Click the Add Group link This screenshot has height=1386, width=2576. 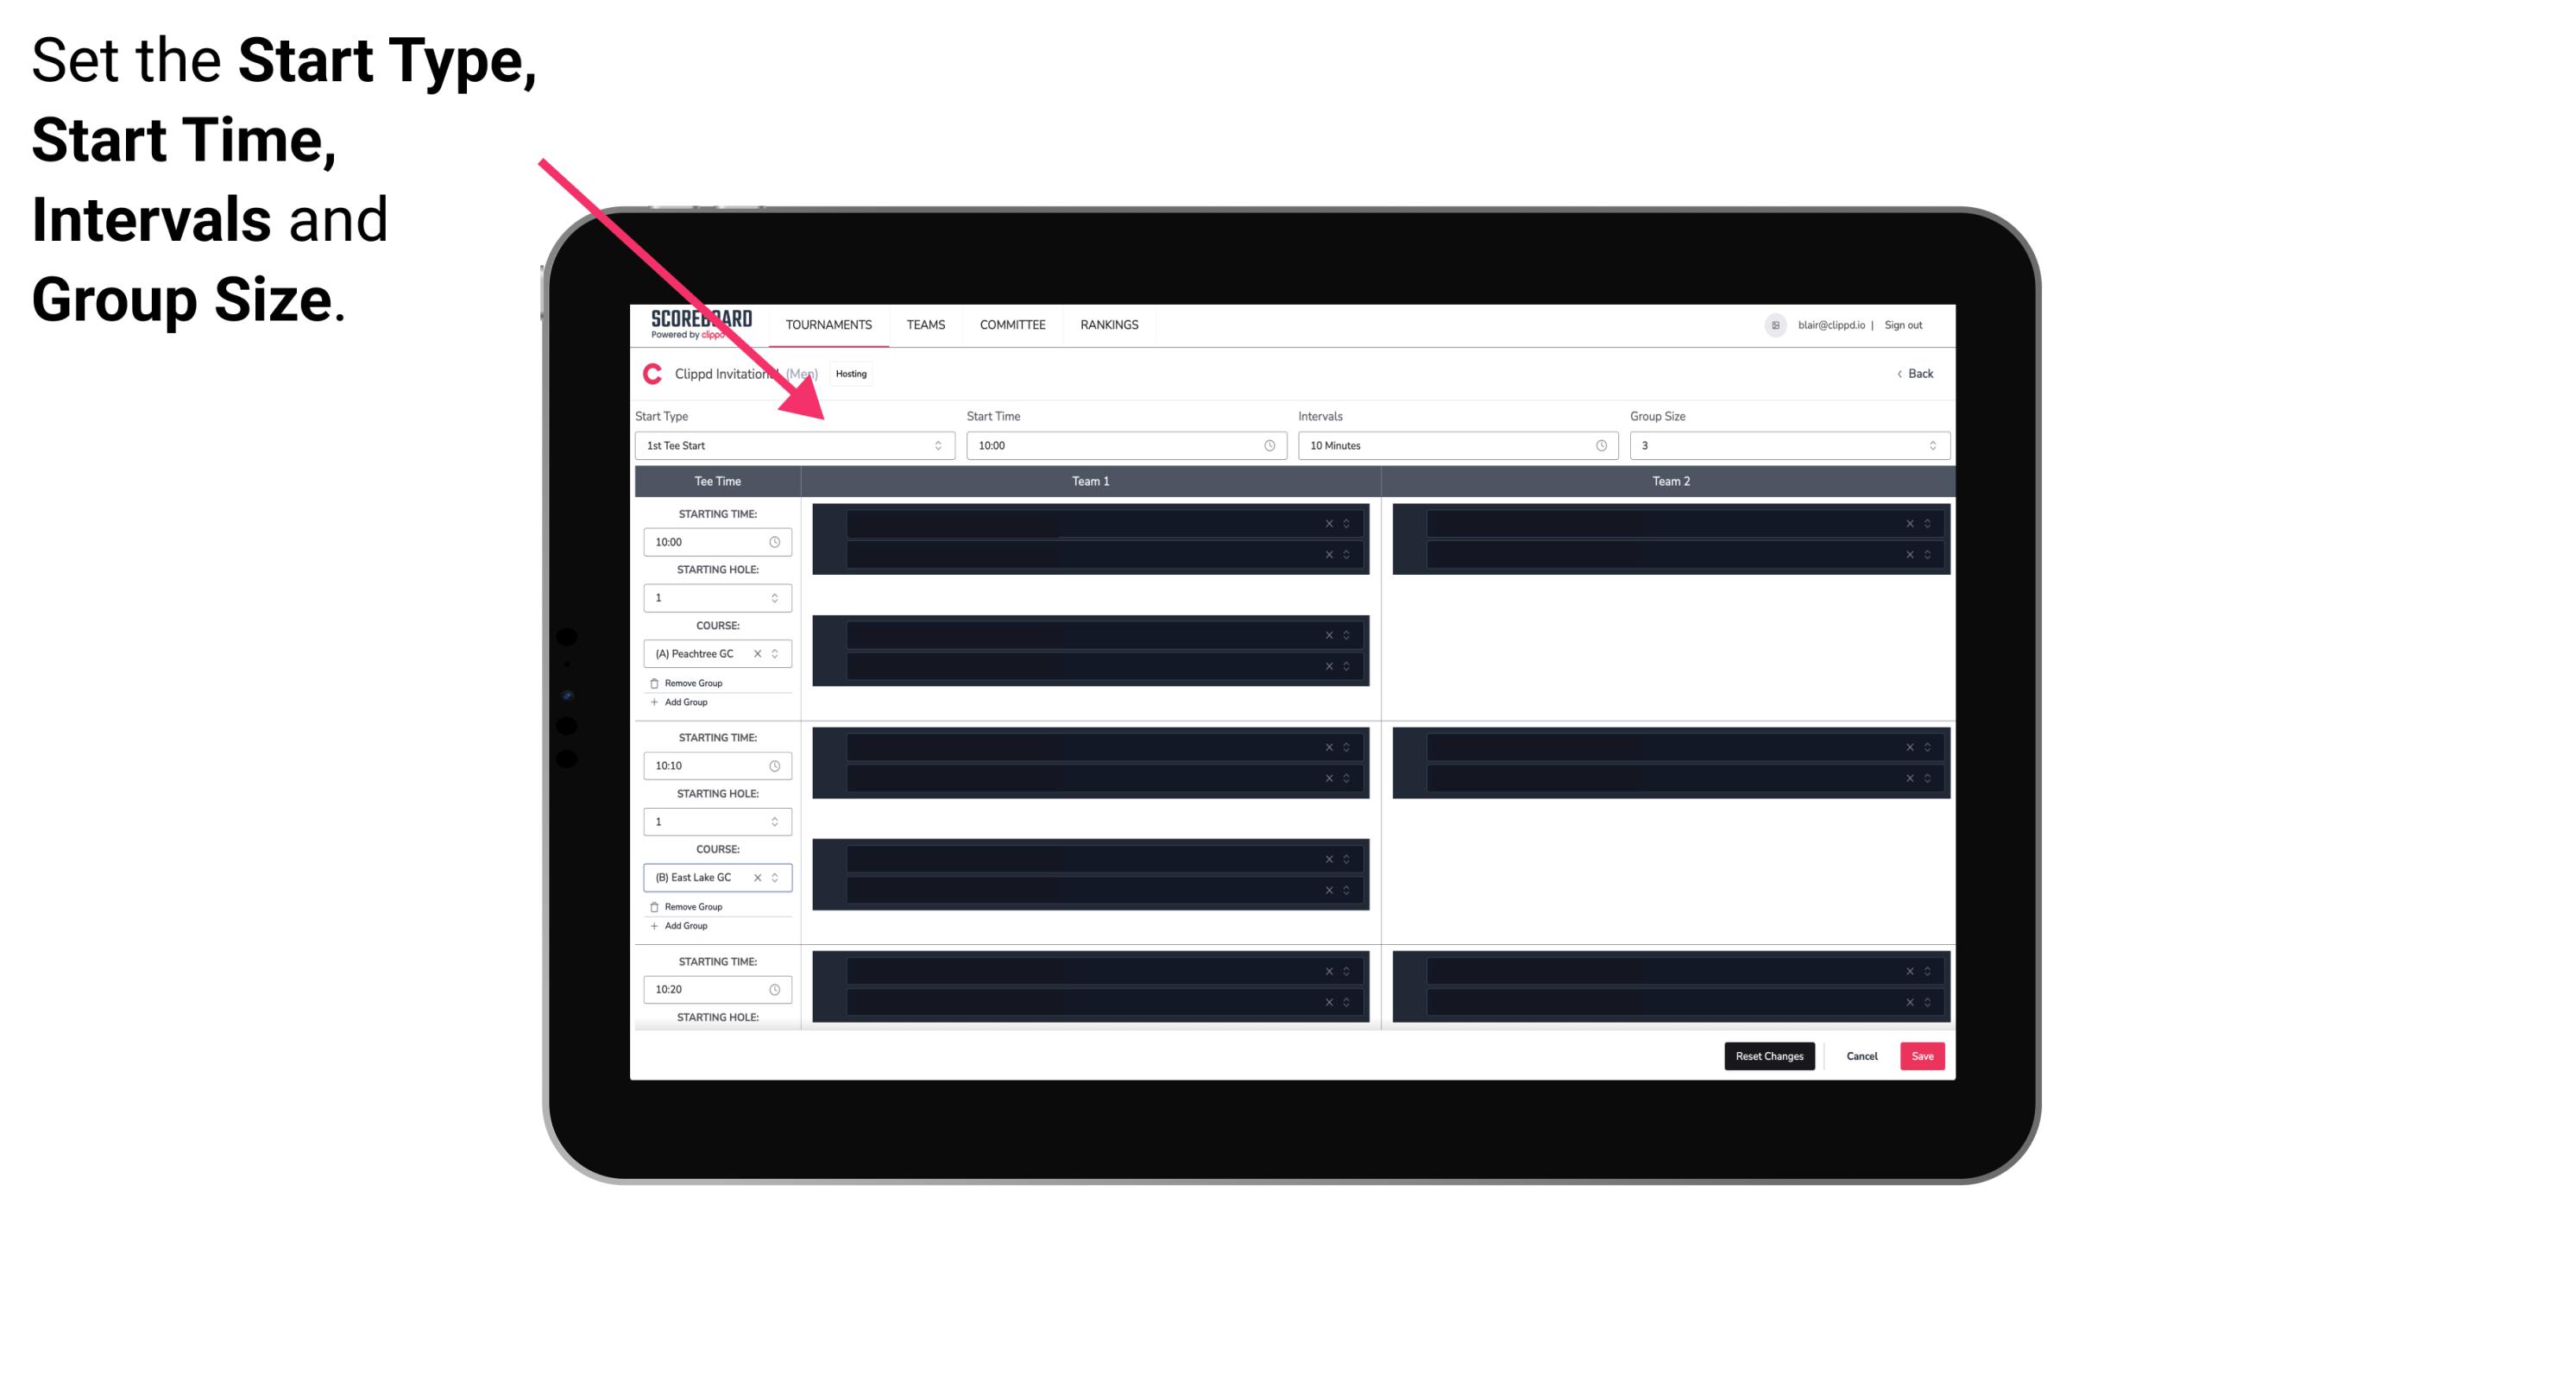pos(684,703)
